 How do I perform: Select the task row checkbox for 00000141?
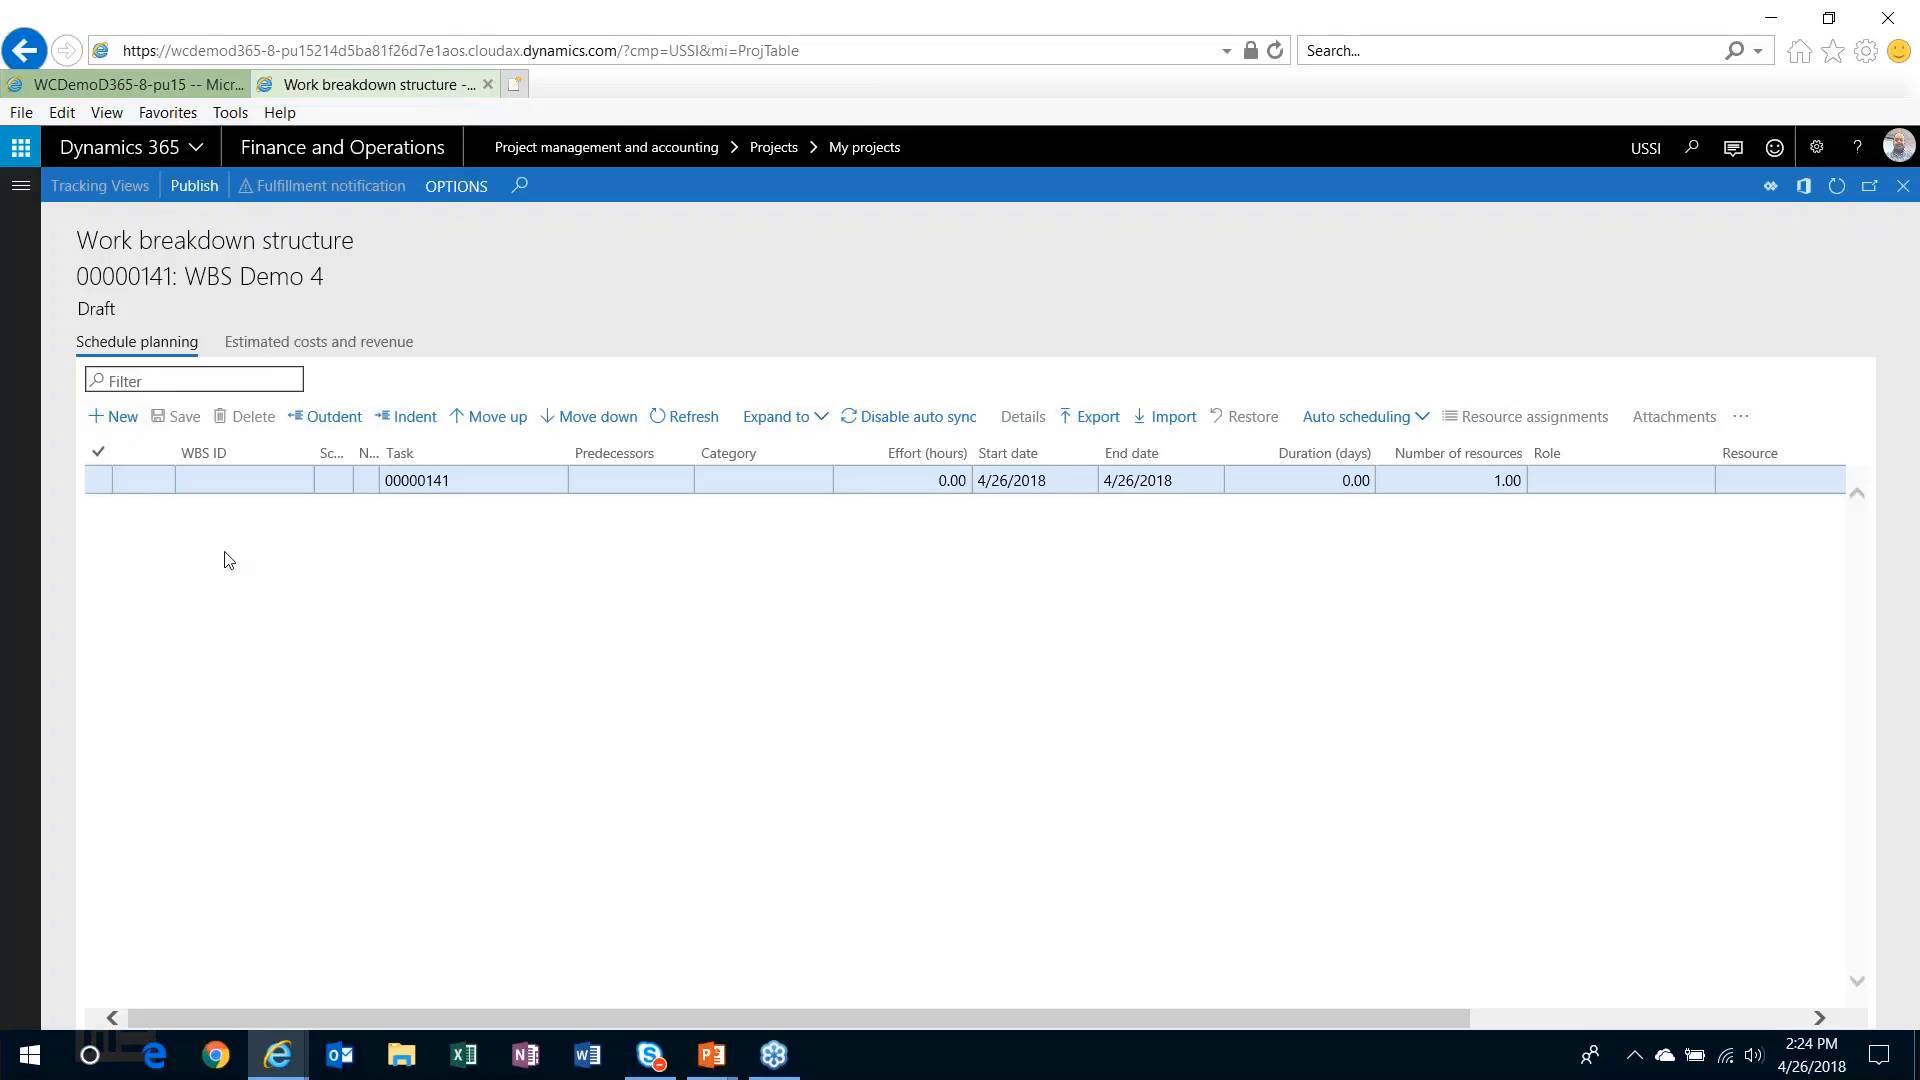[x=97, y=480]
